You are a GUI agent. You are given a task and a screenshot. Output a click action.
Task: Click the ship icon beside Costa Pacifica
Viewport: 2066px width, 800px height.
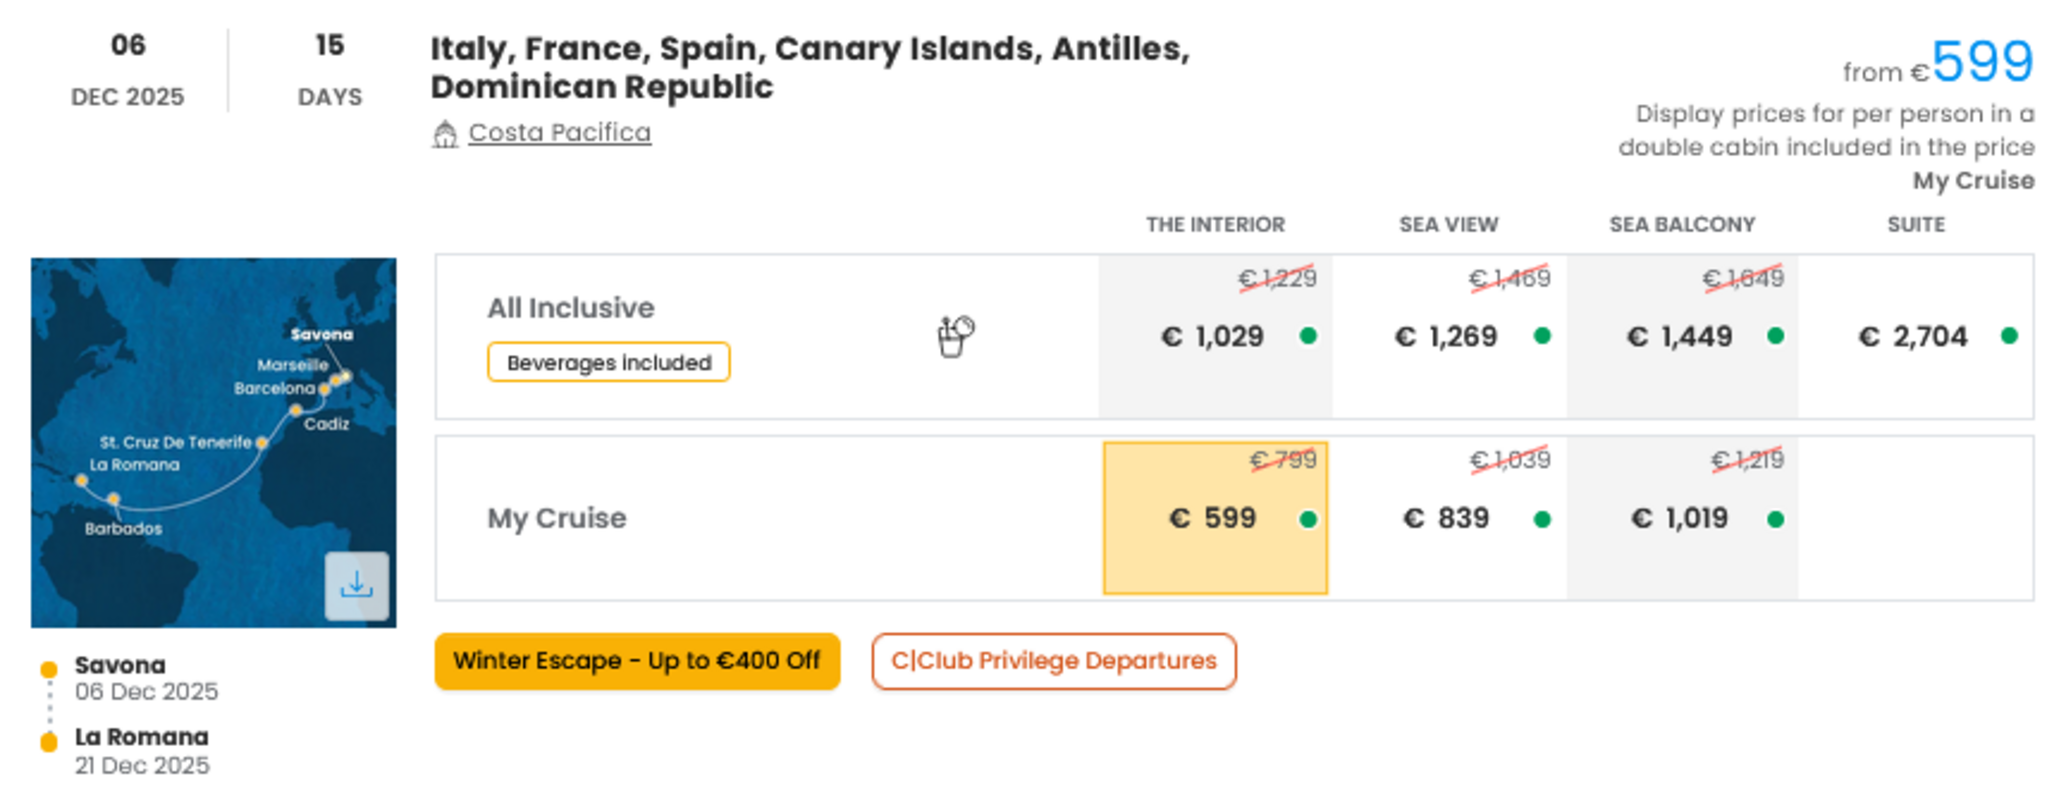coord(445,134)
